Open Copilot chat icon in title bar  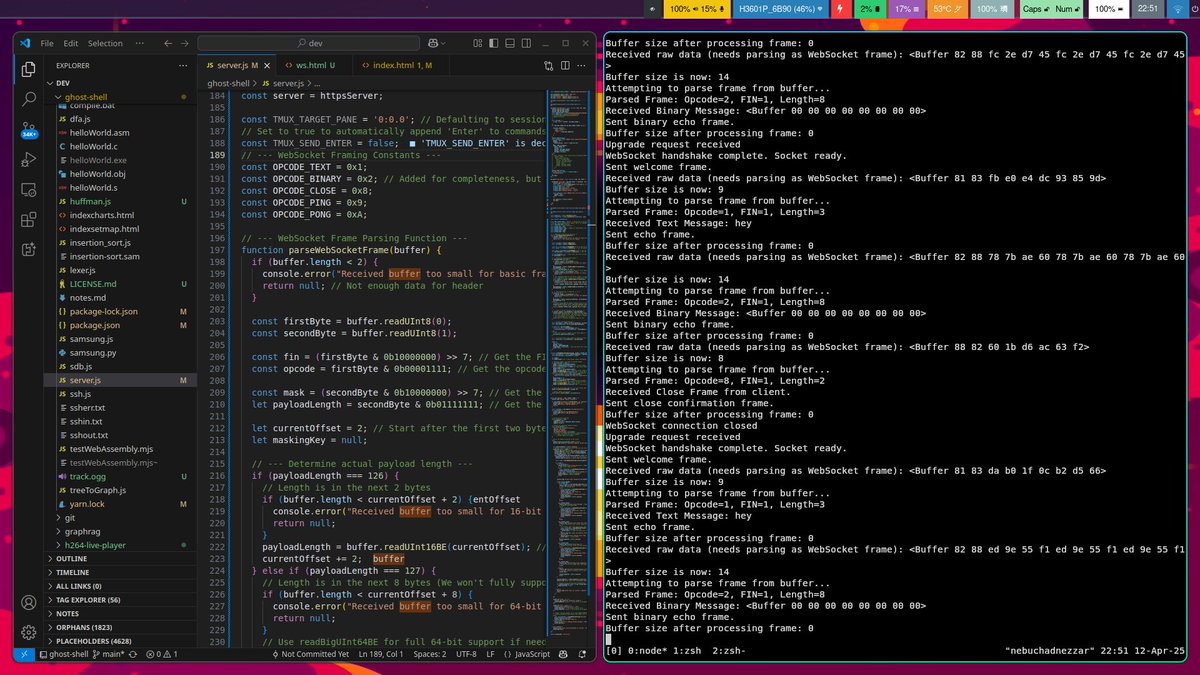pyautogui.click(x=434, y=43)
